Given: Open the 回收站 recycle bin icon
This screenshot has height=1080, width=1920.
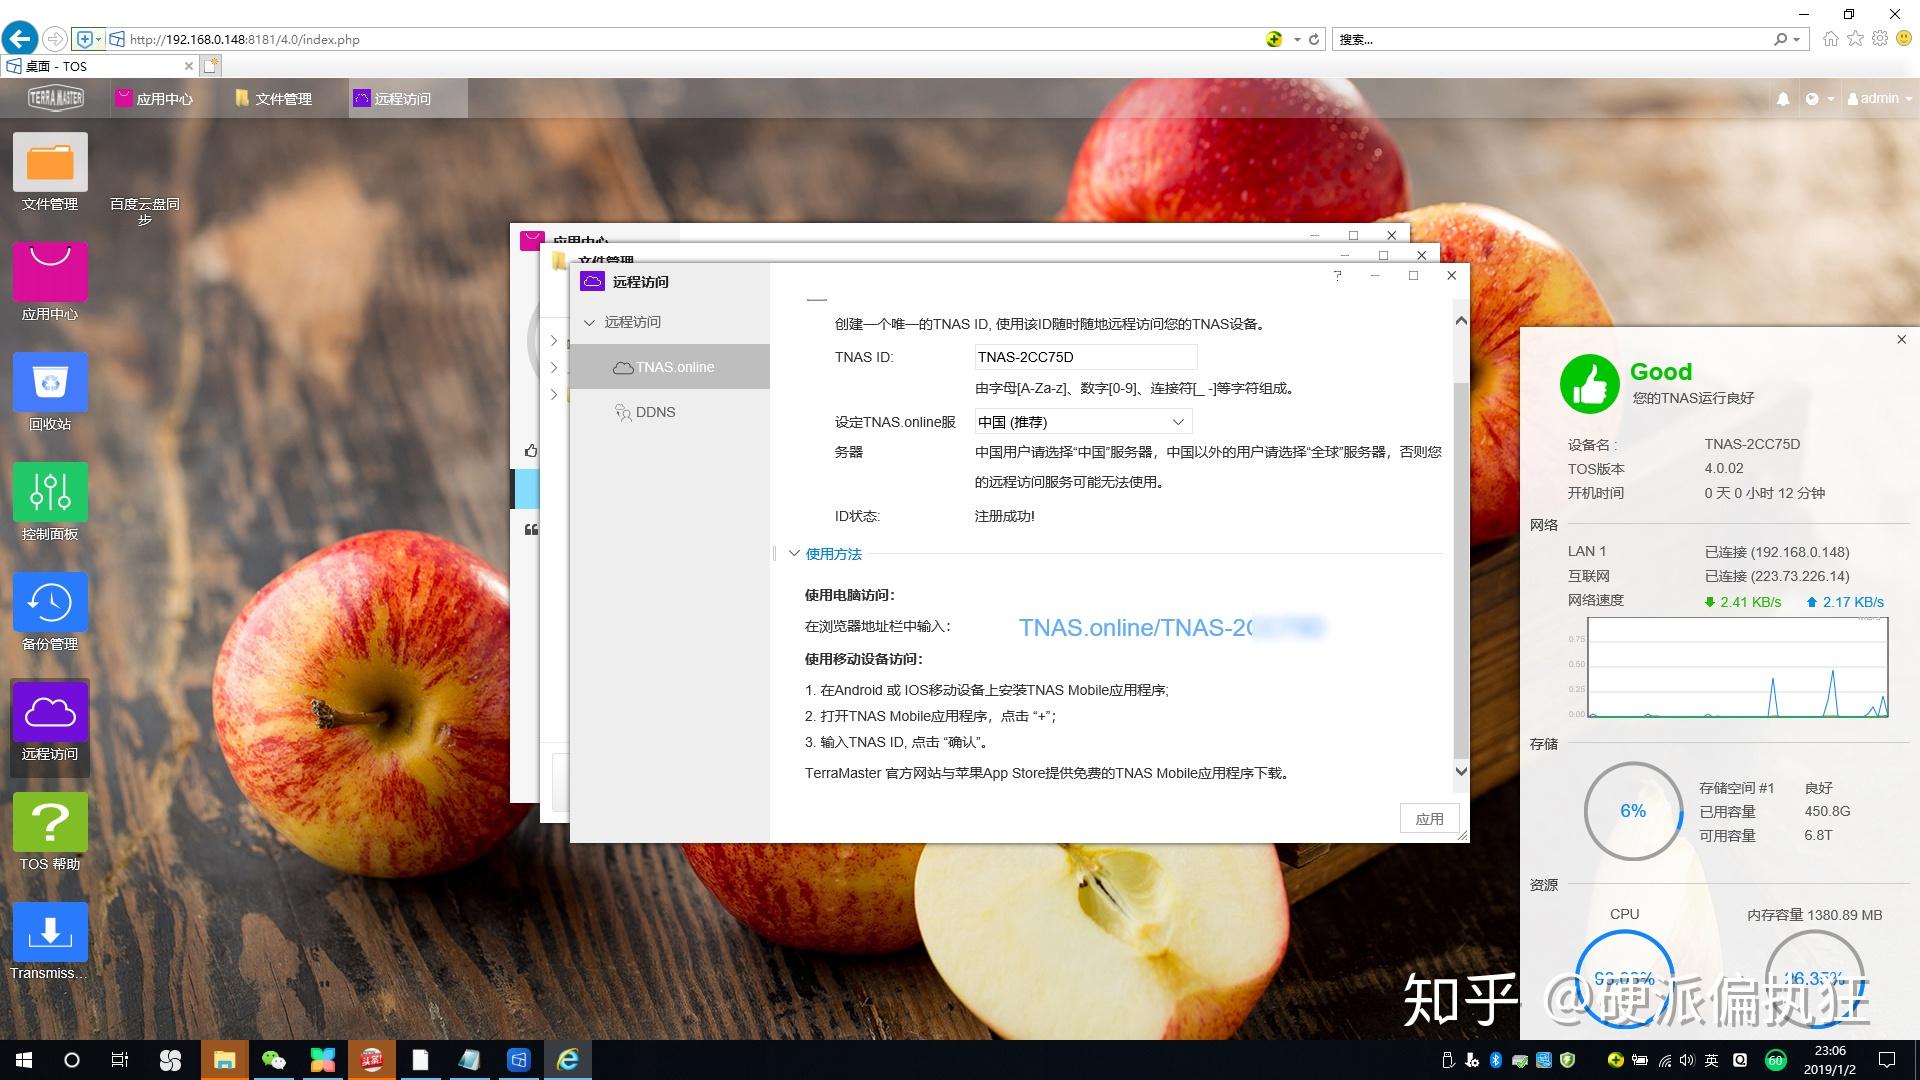Looking at the screenshot, I should (x=50, y=382).
